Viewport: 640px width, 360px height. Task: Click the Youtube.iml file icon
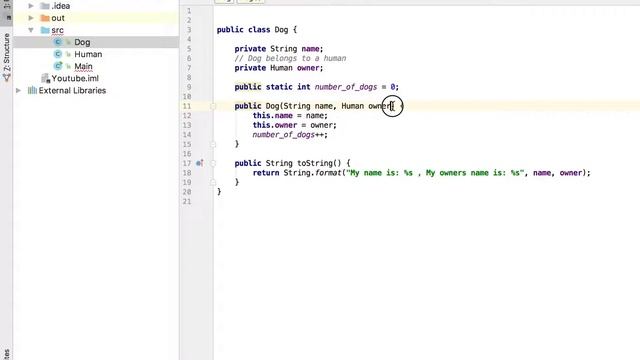(45, 78)
